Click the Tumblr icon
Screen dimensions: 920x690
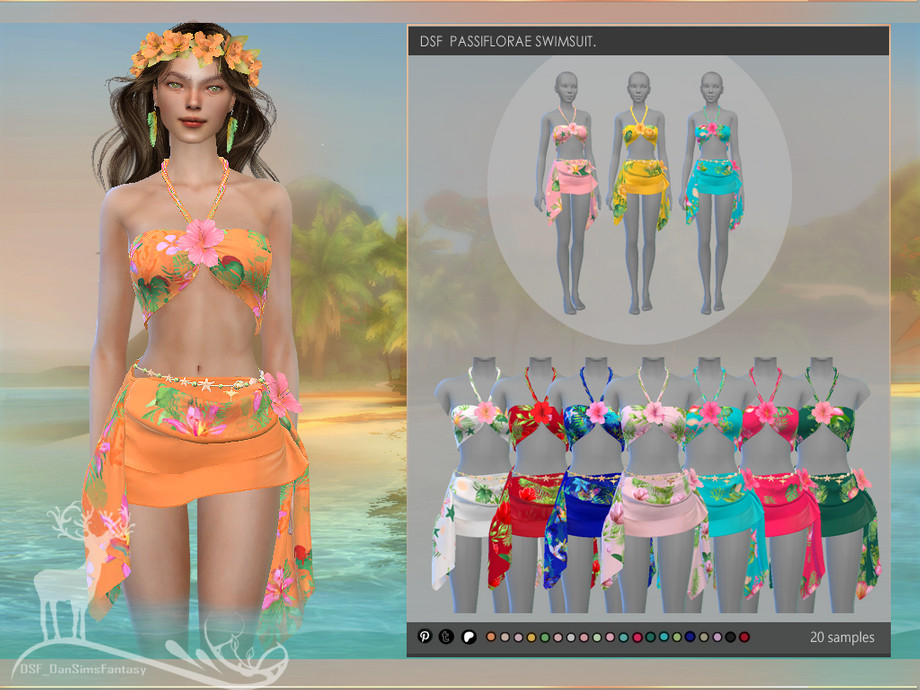pyautogui.click(x=446, y=636)
